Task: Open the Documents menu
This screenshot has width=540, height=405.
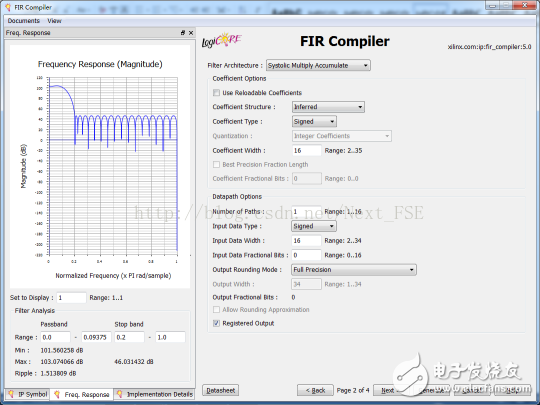Action: [24, 21]
